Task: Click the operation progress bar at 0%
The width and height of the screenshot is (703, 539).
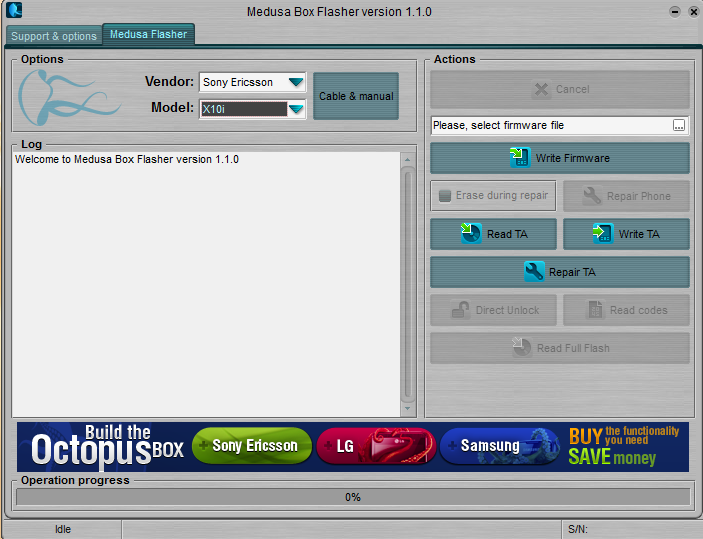Action: 353,497
